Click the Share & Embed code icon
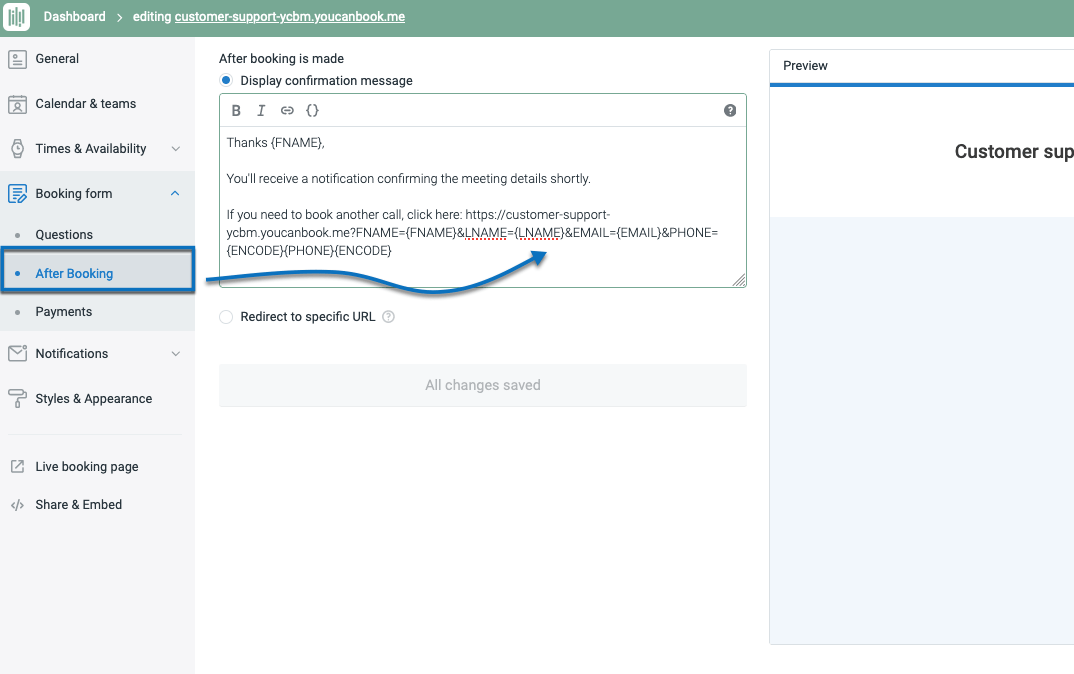 click(17, 504)
